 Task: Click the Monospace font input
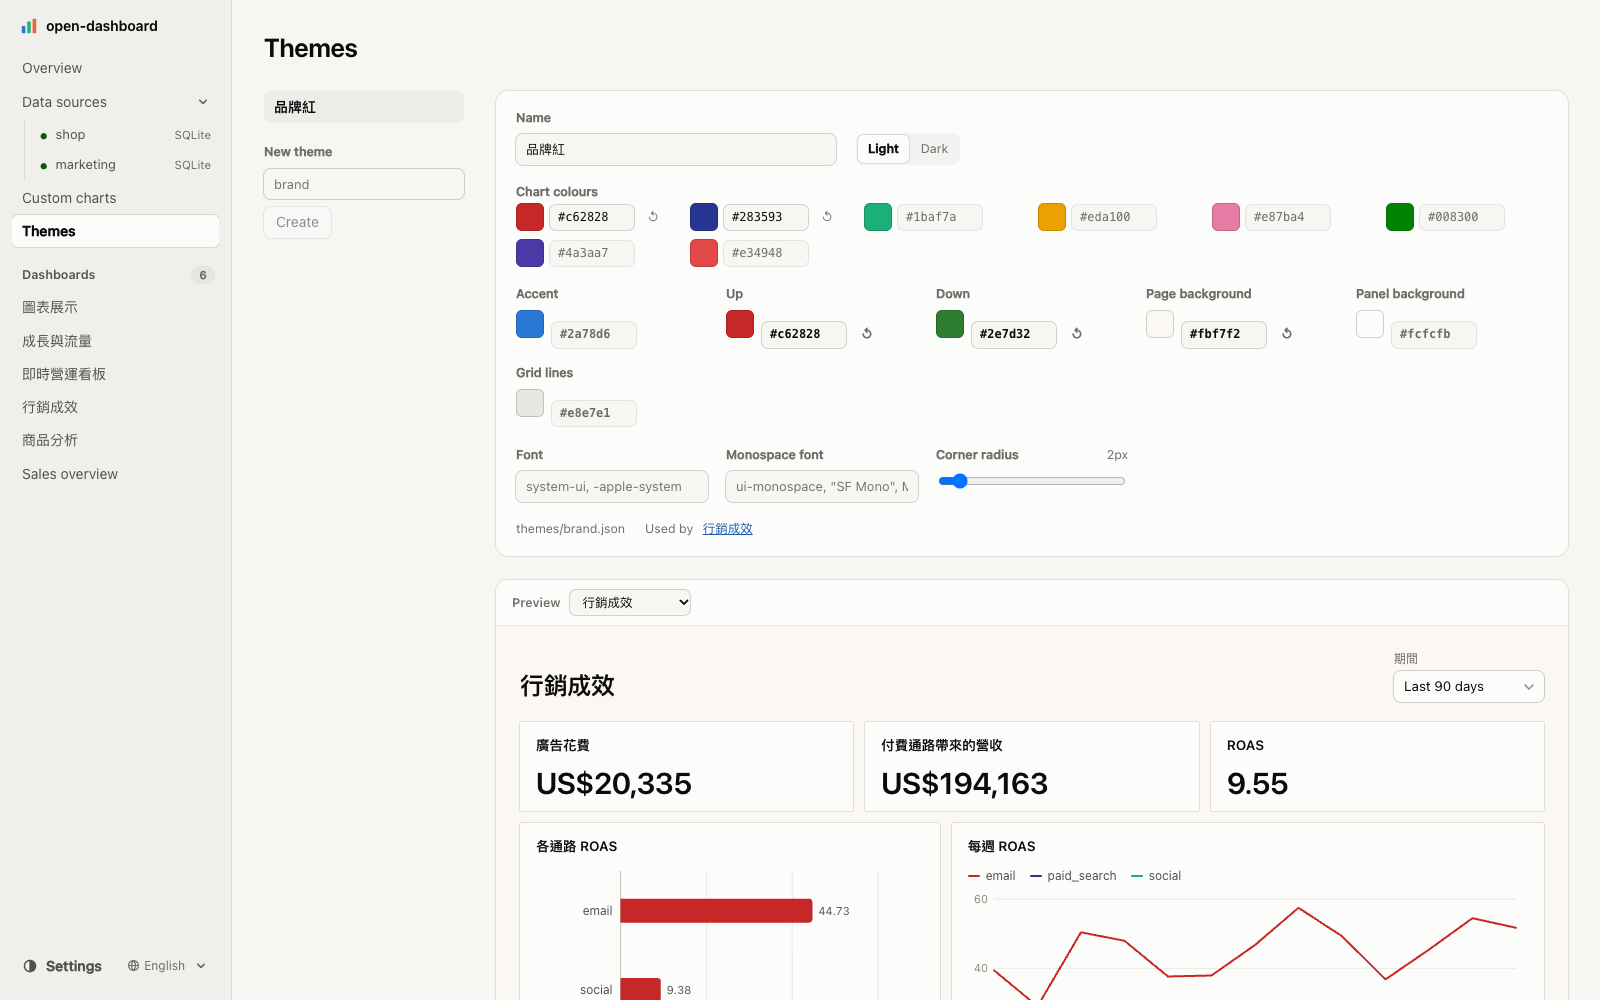point(822,487)
